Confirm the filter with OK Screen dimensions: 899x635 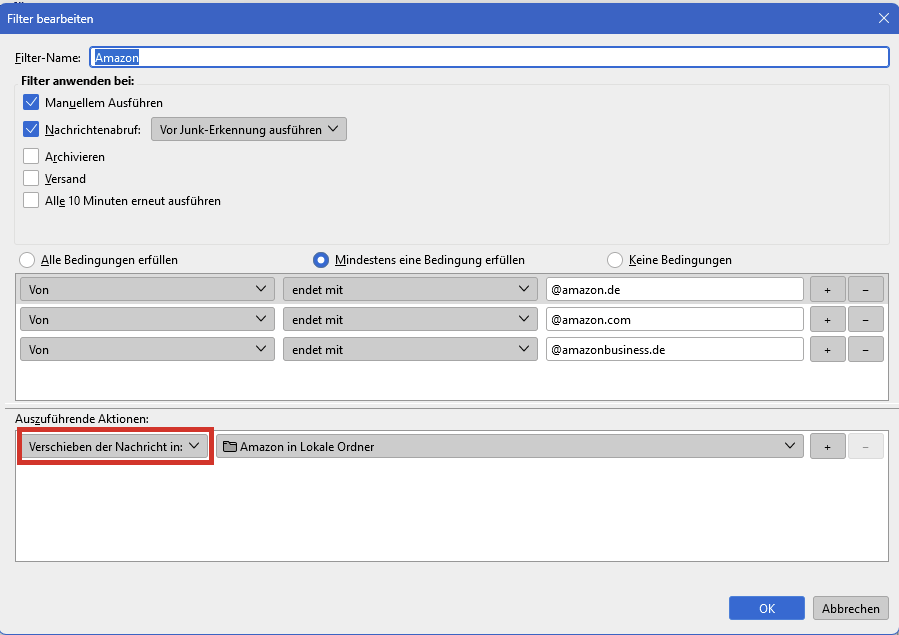(x=766, y=608)
